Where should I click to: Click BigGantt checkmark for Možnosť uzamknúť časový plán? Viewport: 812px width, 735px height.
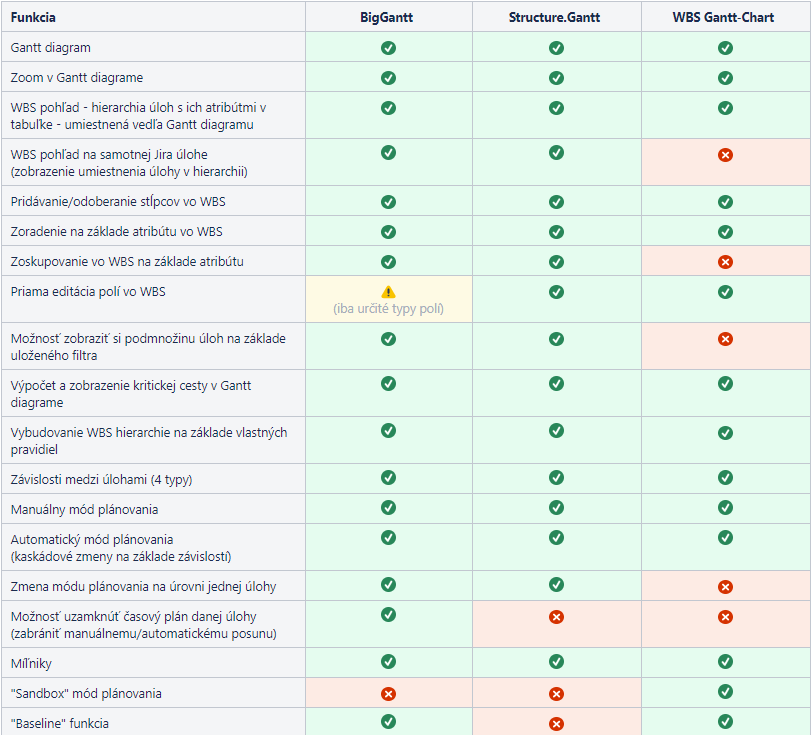tap(388, 615)
